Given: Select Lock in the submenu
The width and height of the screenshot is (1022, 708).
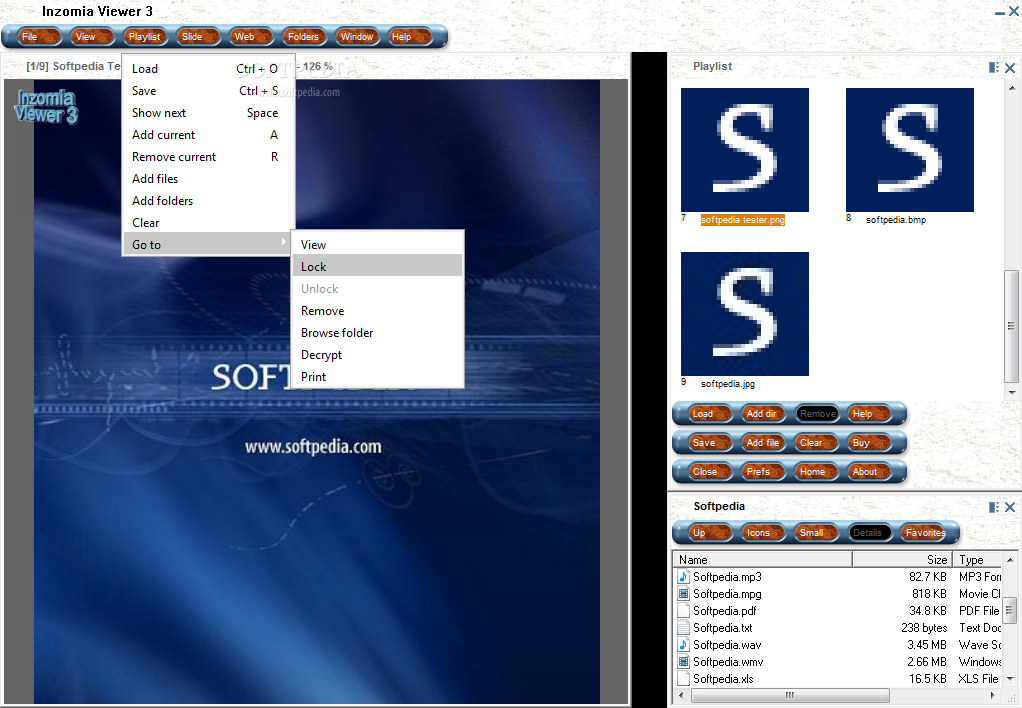Looking at the screenshot, I should tap(377, 267).
